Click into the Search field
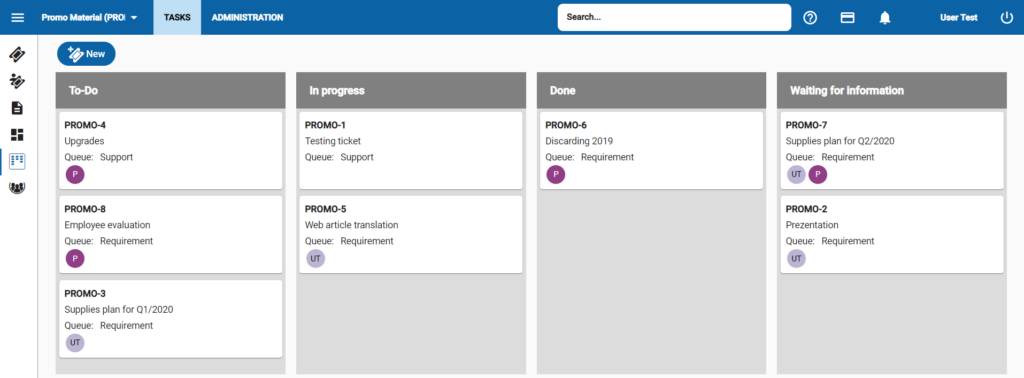Viewport: 1024px width, 378px height. [675, 18]
